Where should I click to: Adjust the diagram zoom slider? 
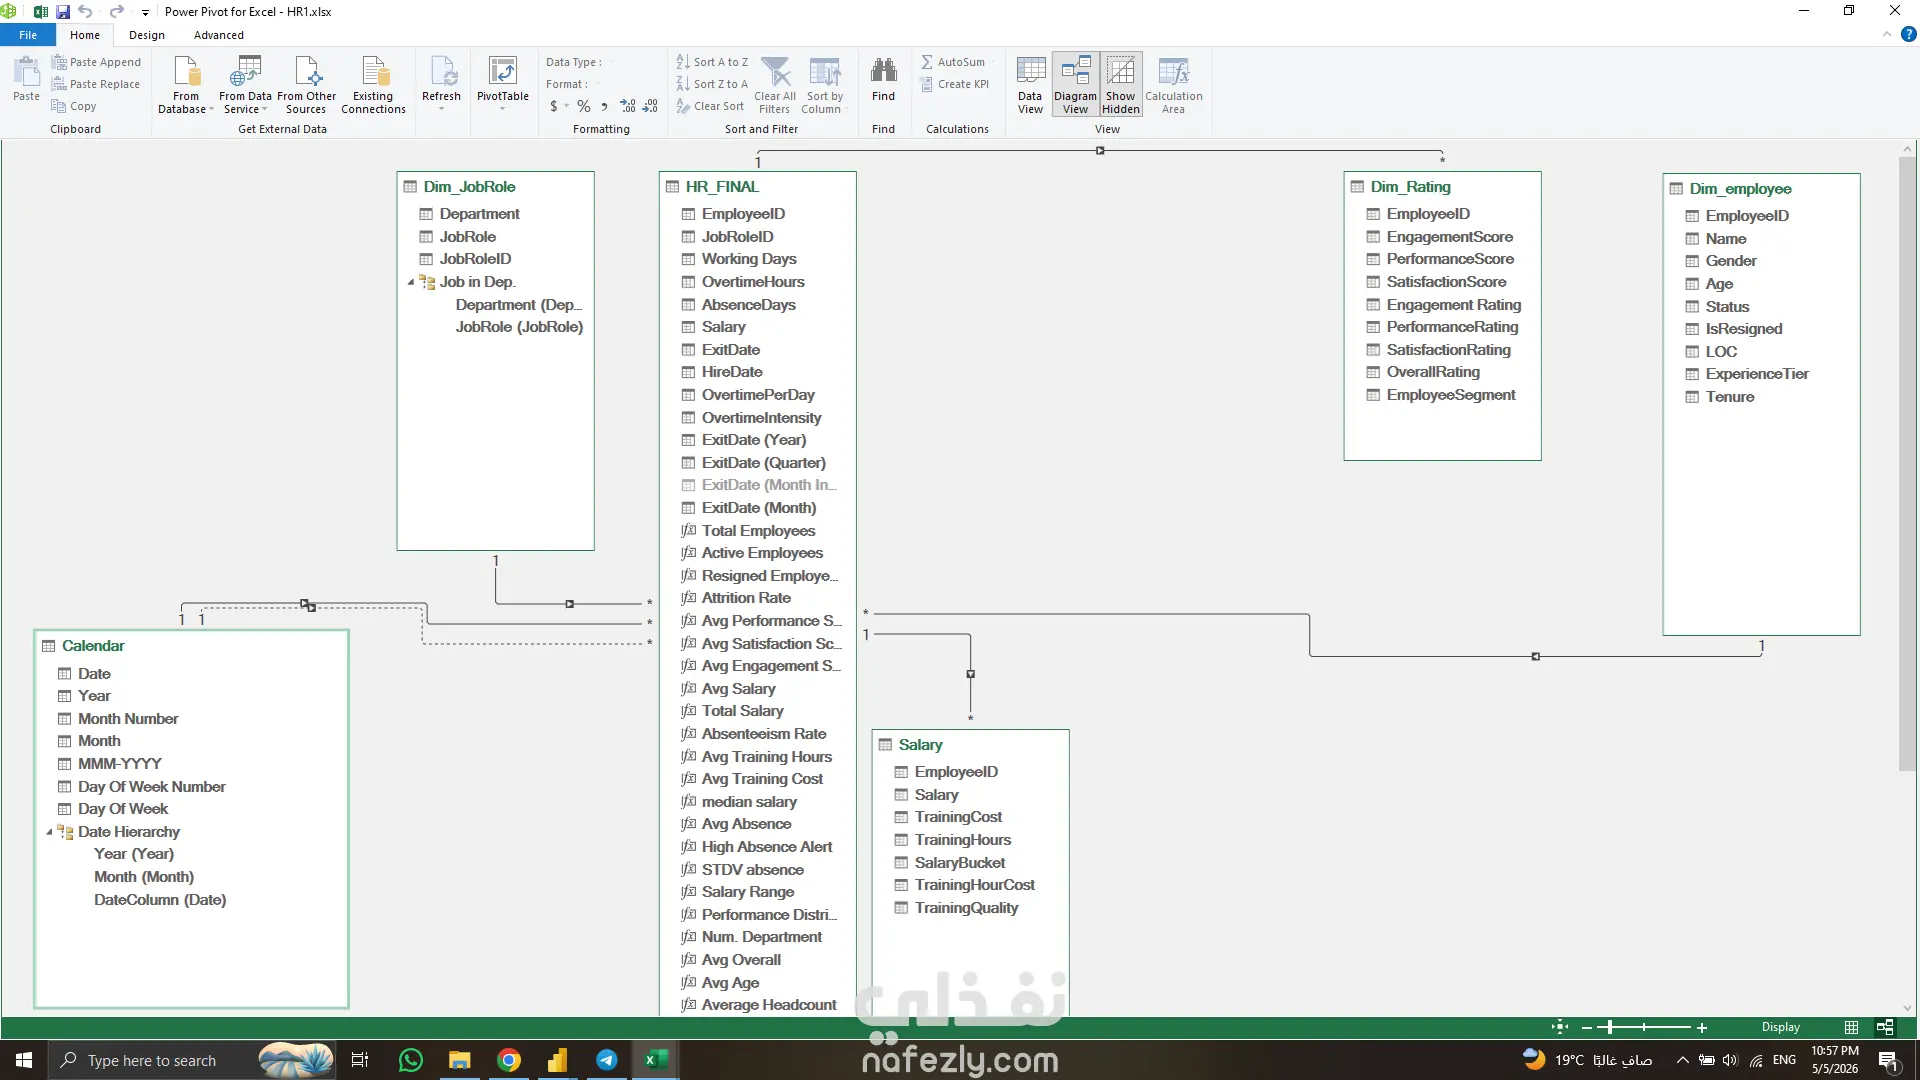pos(1610,1027)
